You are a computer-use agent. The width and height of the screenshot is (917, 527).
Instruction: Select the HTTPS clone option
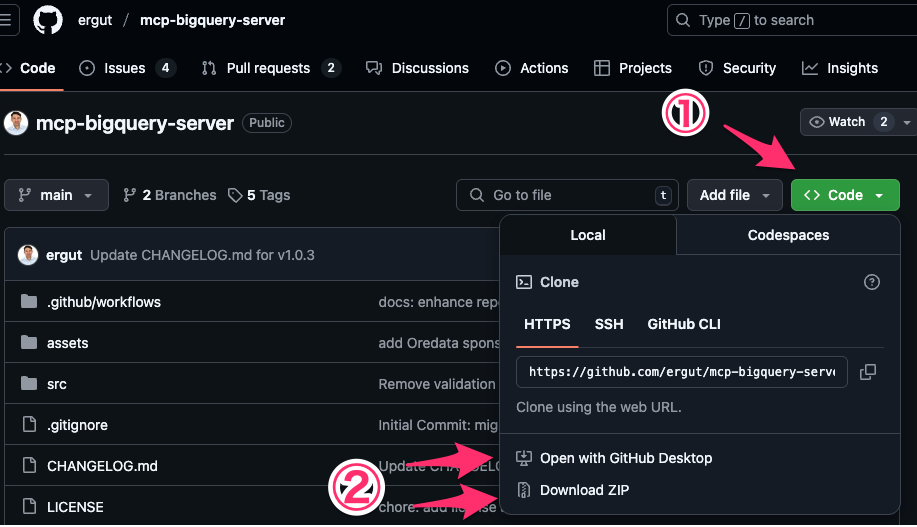click(547, 324)
